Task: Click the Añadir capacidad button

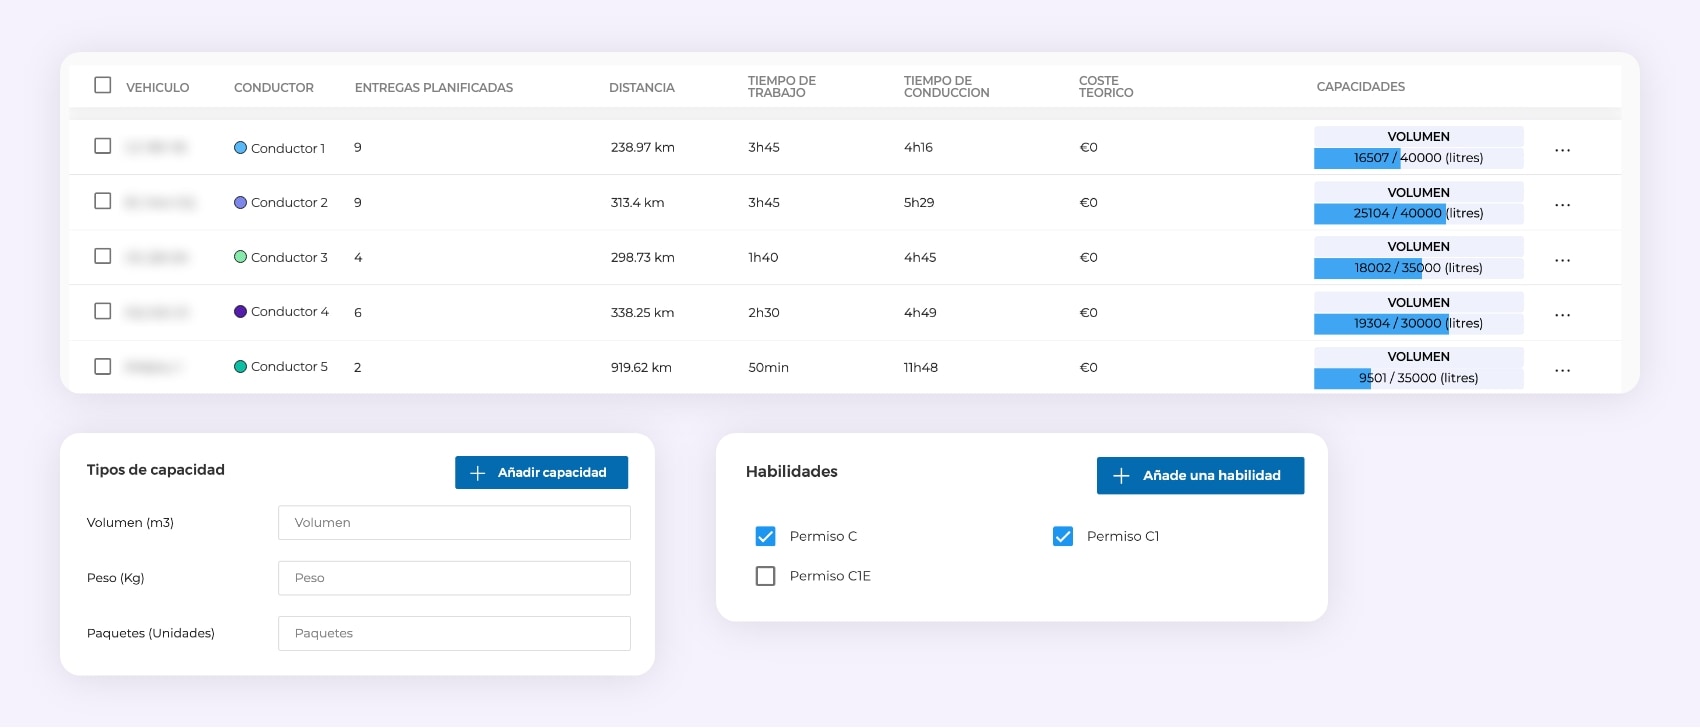Action: (541, 472)
